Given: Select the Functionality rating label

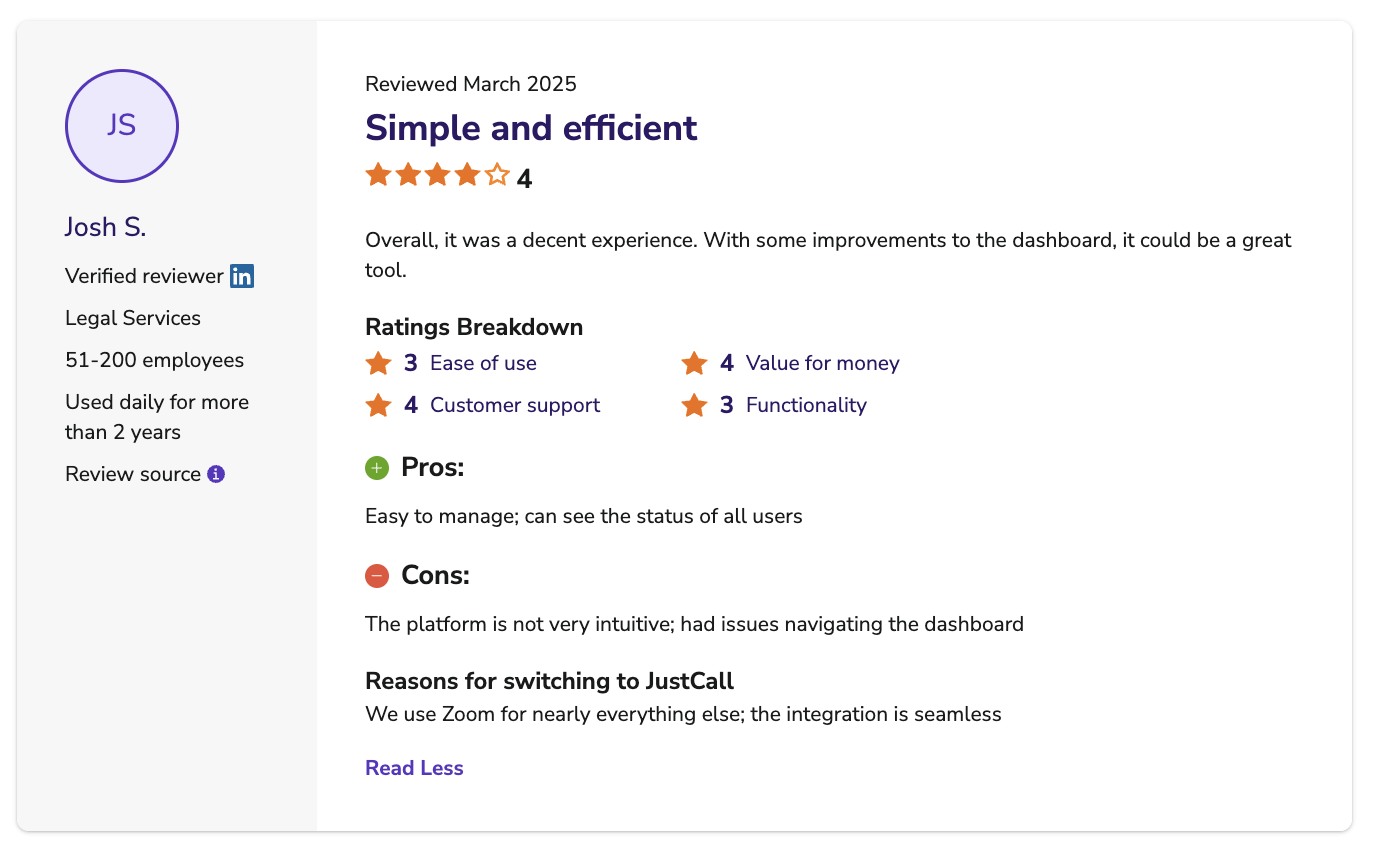Looking at the screenshot, I should coord(806,405).
